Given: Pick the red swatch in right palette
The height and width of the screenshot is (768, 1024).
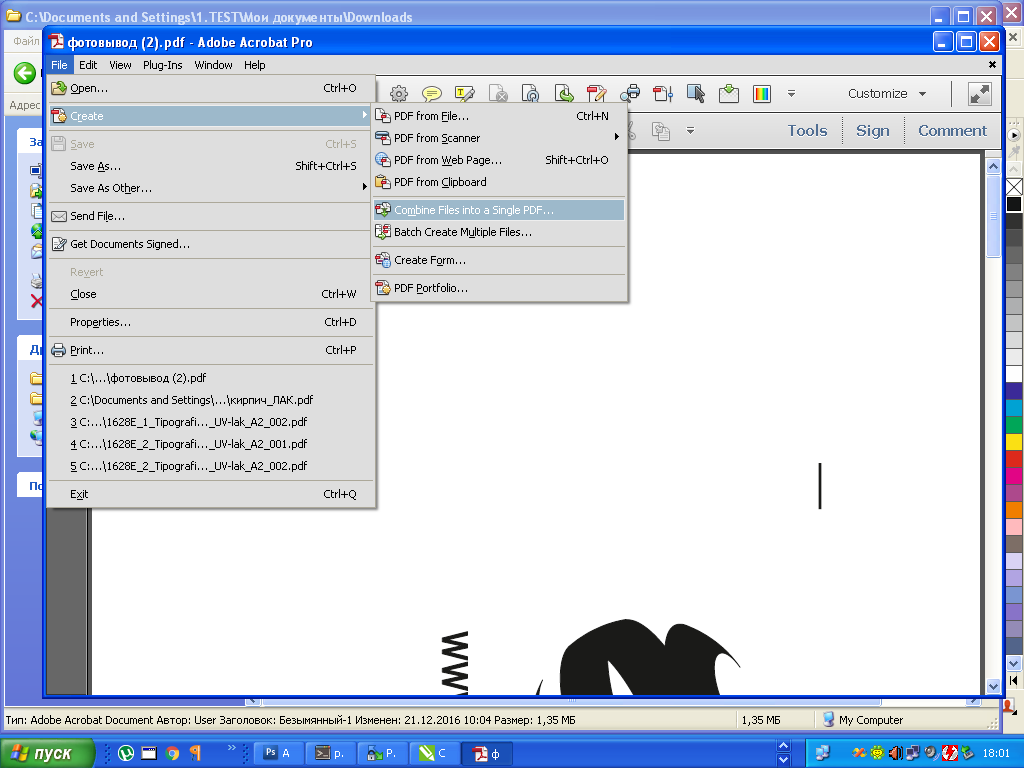Looking at the screenshot, I should (1014, 458).
